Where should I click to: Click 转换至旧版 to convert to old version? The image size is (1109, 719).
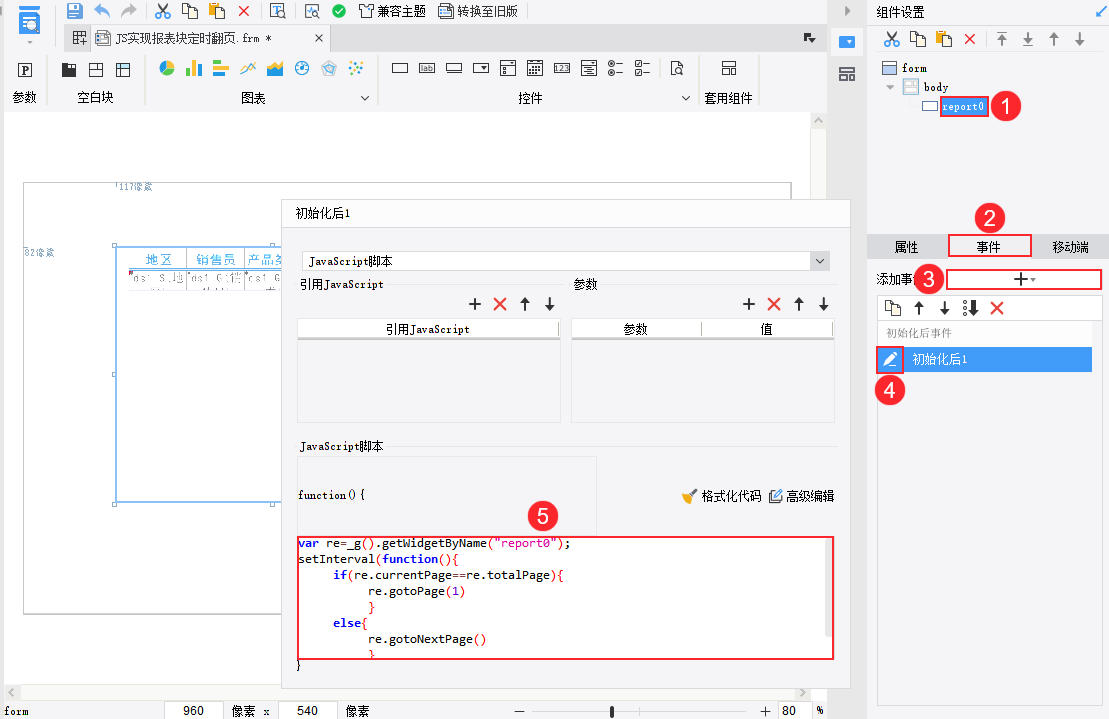click(478, 11)
